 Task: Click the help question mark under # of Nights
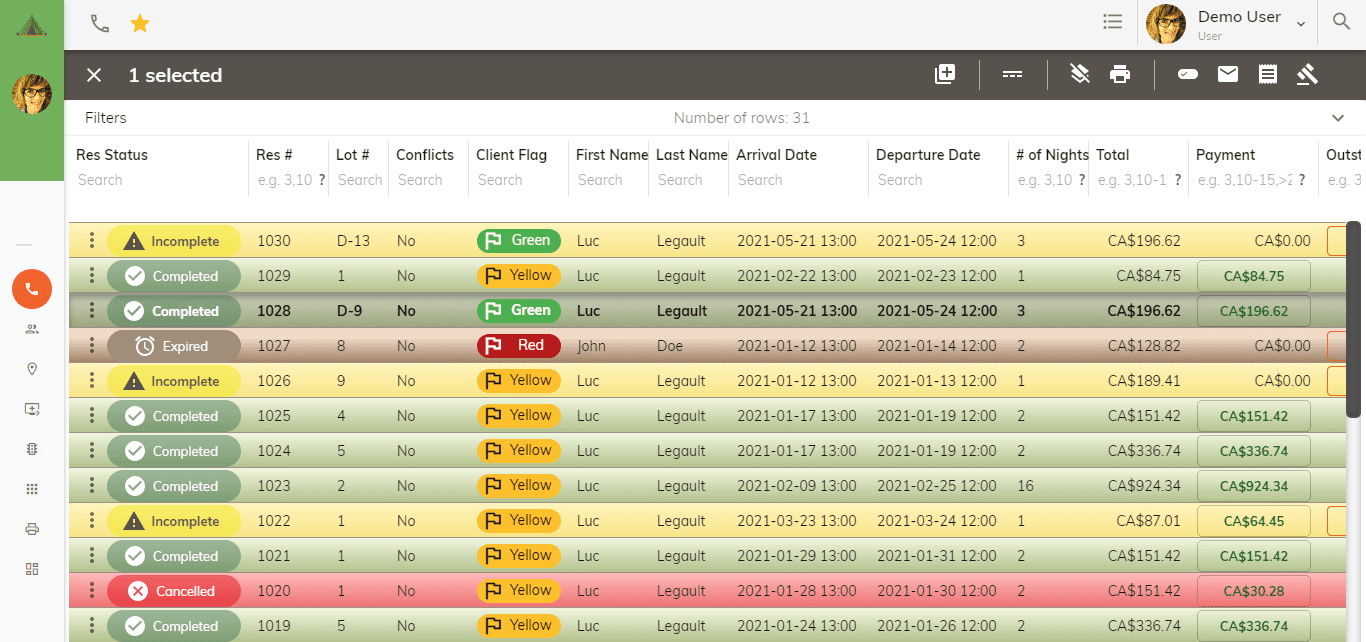[1081, 180]
